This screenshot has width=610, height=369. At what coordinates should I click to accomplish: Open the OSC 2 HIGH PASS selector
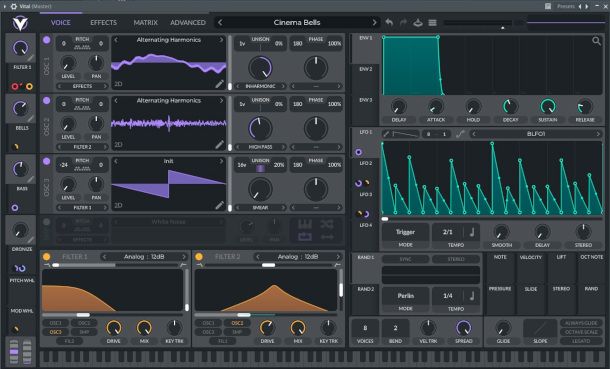(260, 147)
